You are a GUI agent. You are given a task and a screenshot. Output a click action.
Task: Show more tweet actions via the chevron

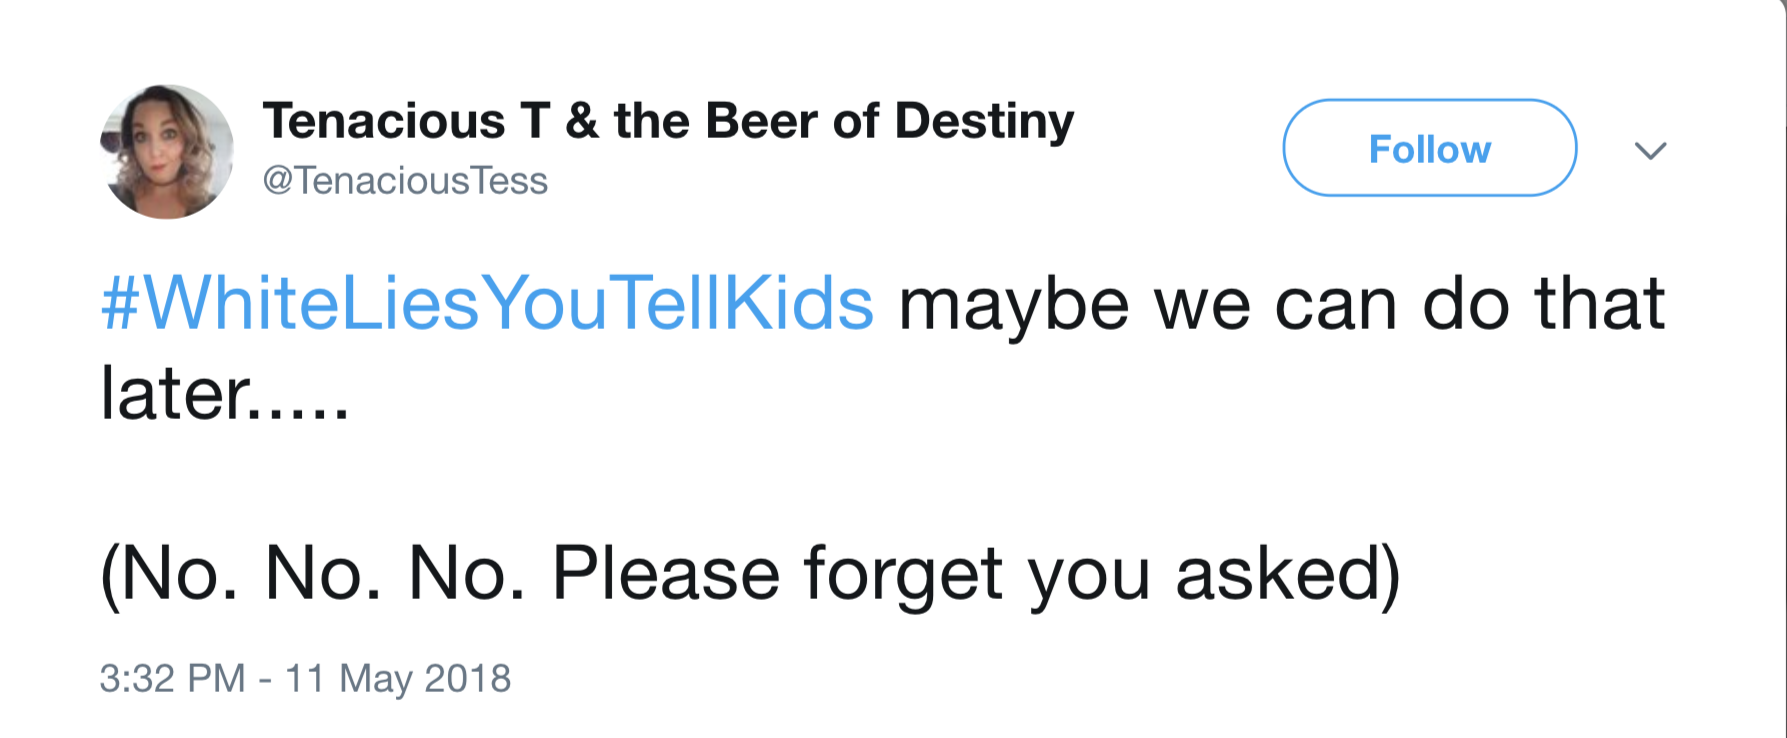click(x=1650, y=150)
